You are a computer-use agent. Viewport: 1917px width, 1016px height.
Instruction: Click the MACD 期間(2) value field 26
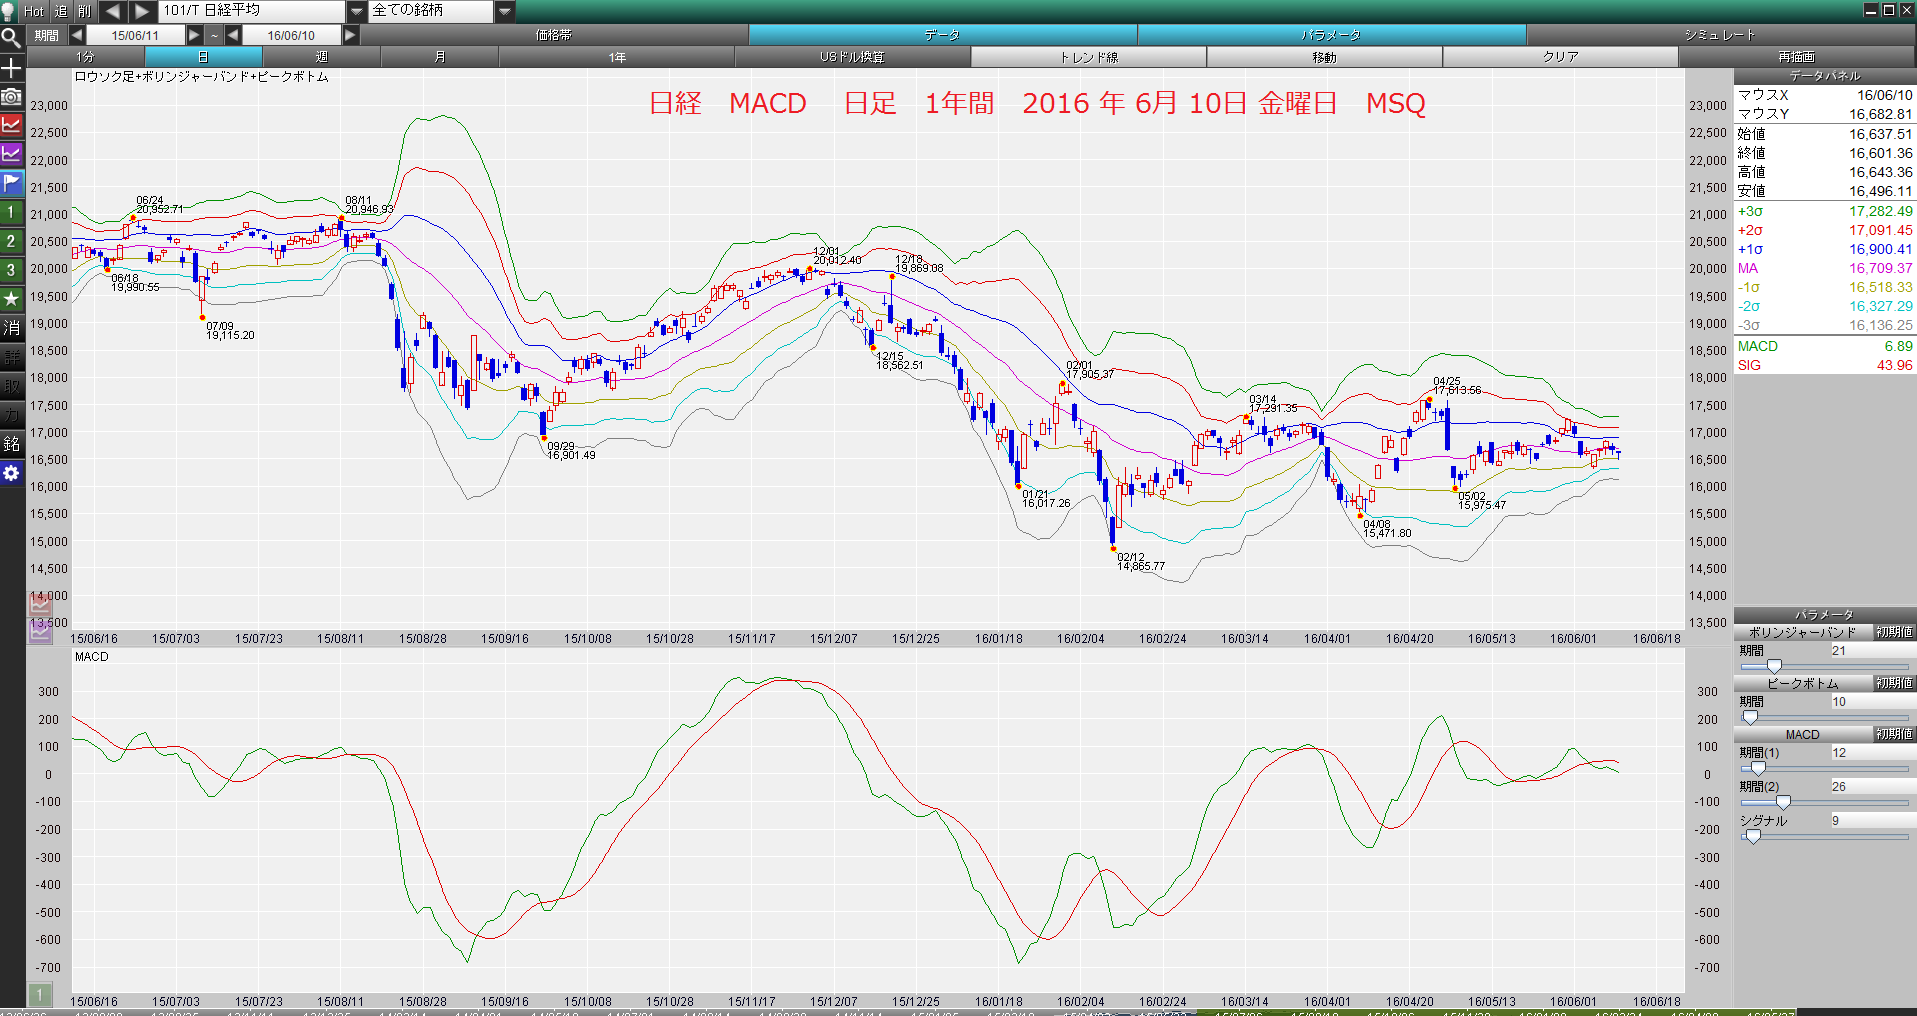click(1872, 787)
